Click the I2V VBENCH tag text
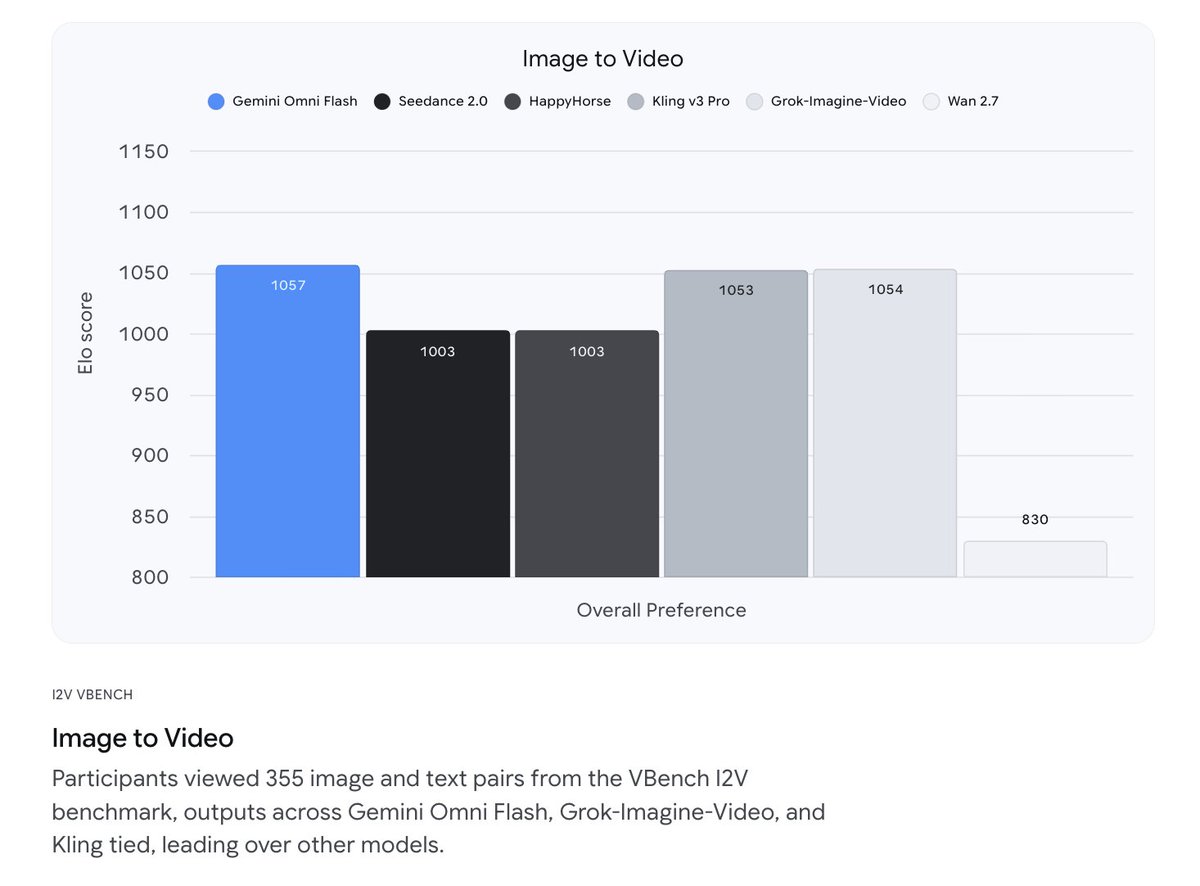 click(x=92, y=694)
